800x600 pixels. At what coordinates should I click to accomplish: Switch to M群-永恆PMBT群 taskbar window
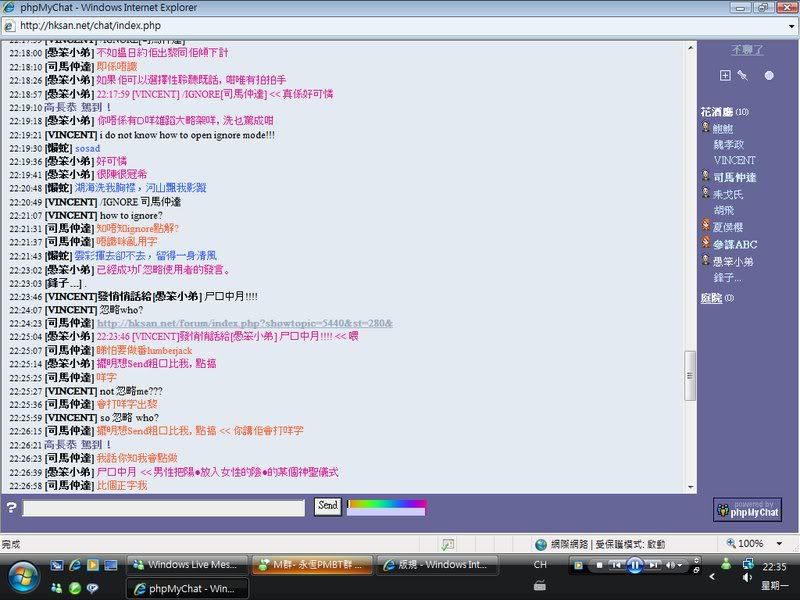tap(312, 565)
